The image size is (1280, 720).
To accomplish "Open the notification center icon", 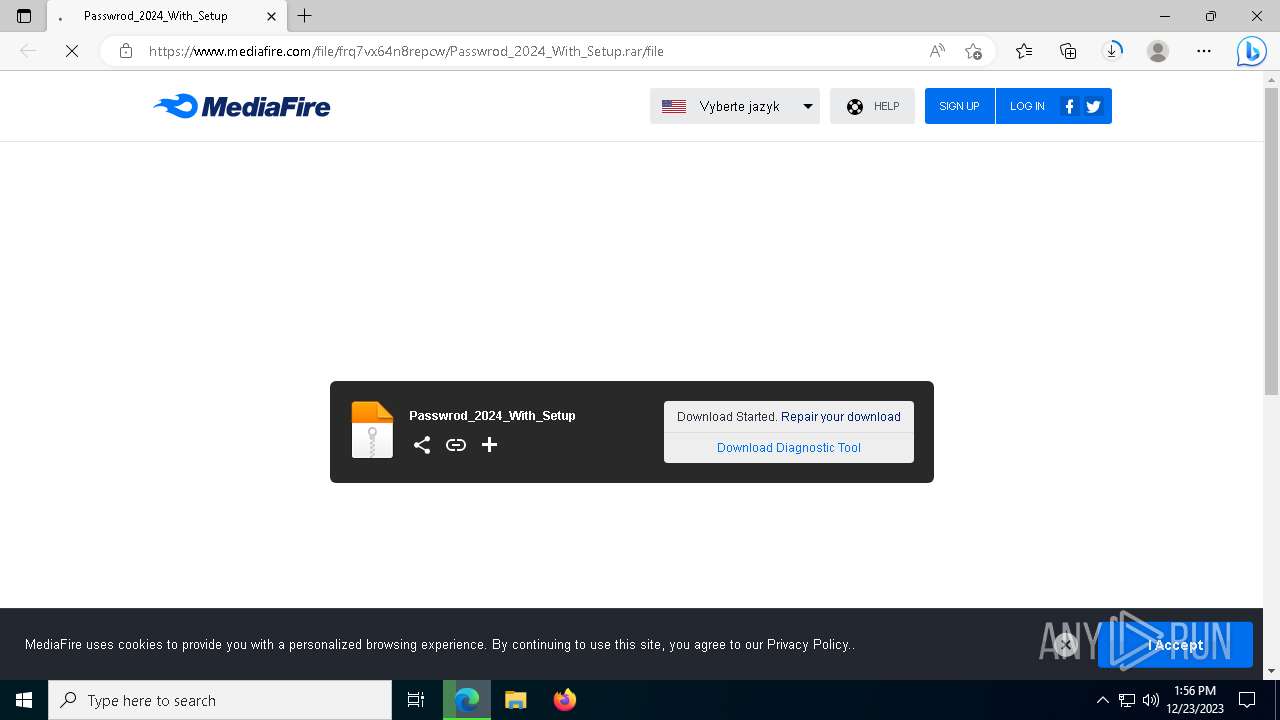I will pyautogui.click(x=1247, y=700).
